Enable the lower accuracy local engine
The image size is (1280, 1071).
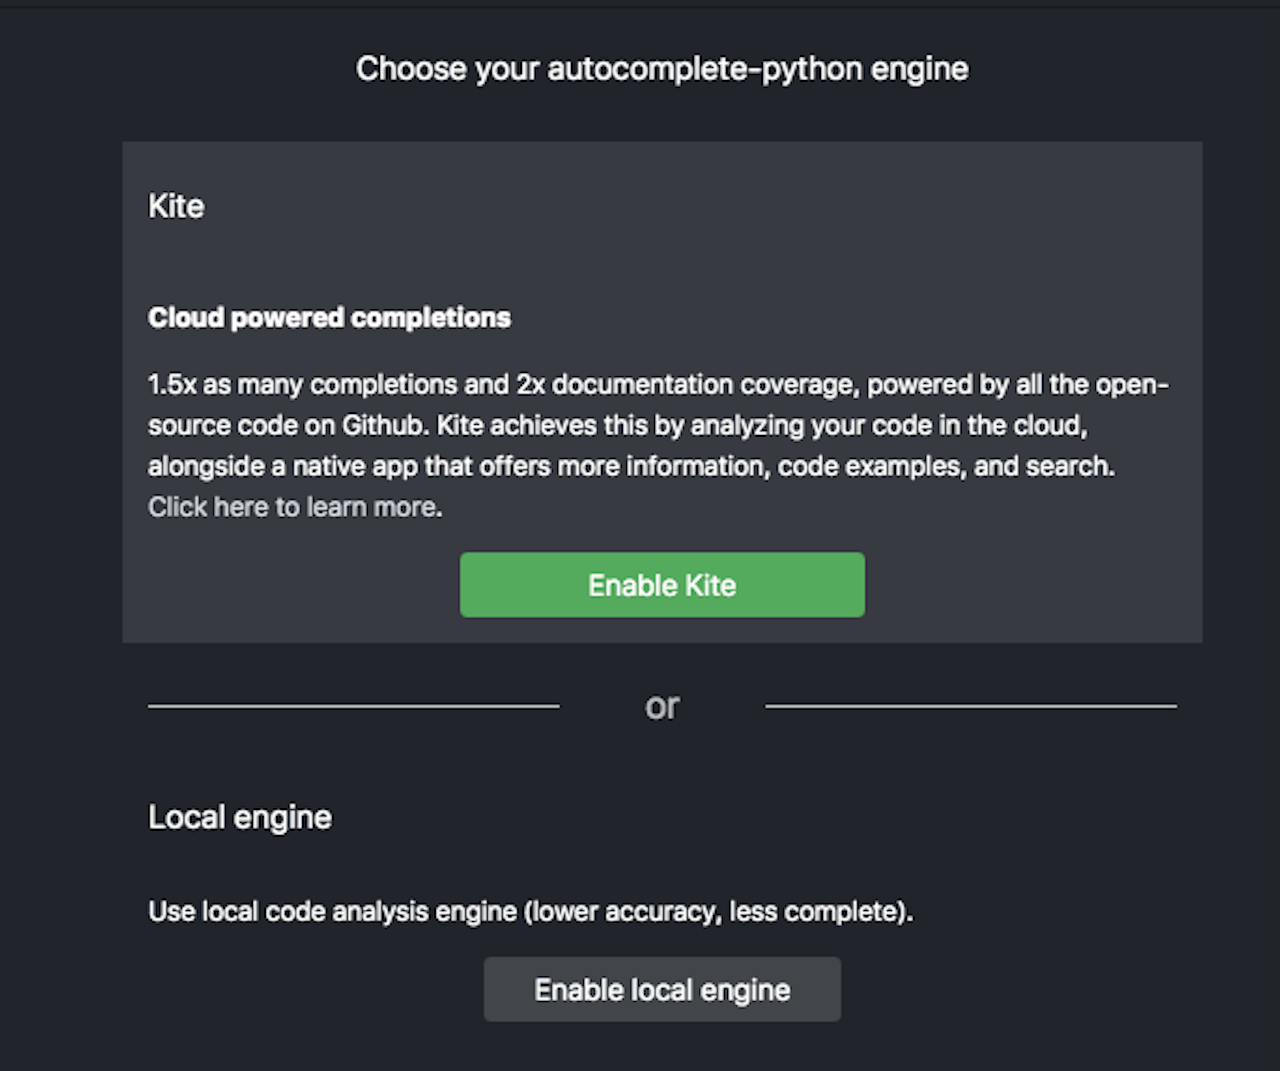coord(661,989)
